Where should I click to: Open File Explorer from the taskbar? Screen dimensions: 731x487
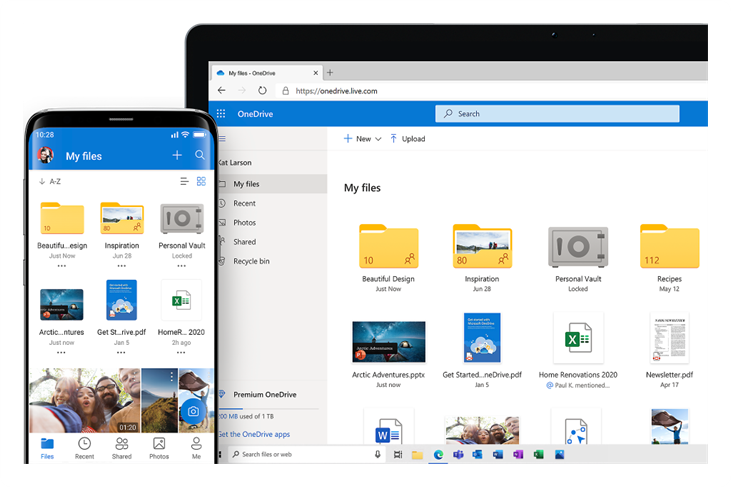coord(417,454)
